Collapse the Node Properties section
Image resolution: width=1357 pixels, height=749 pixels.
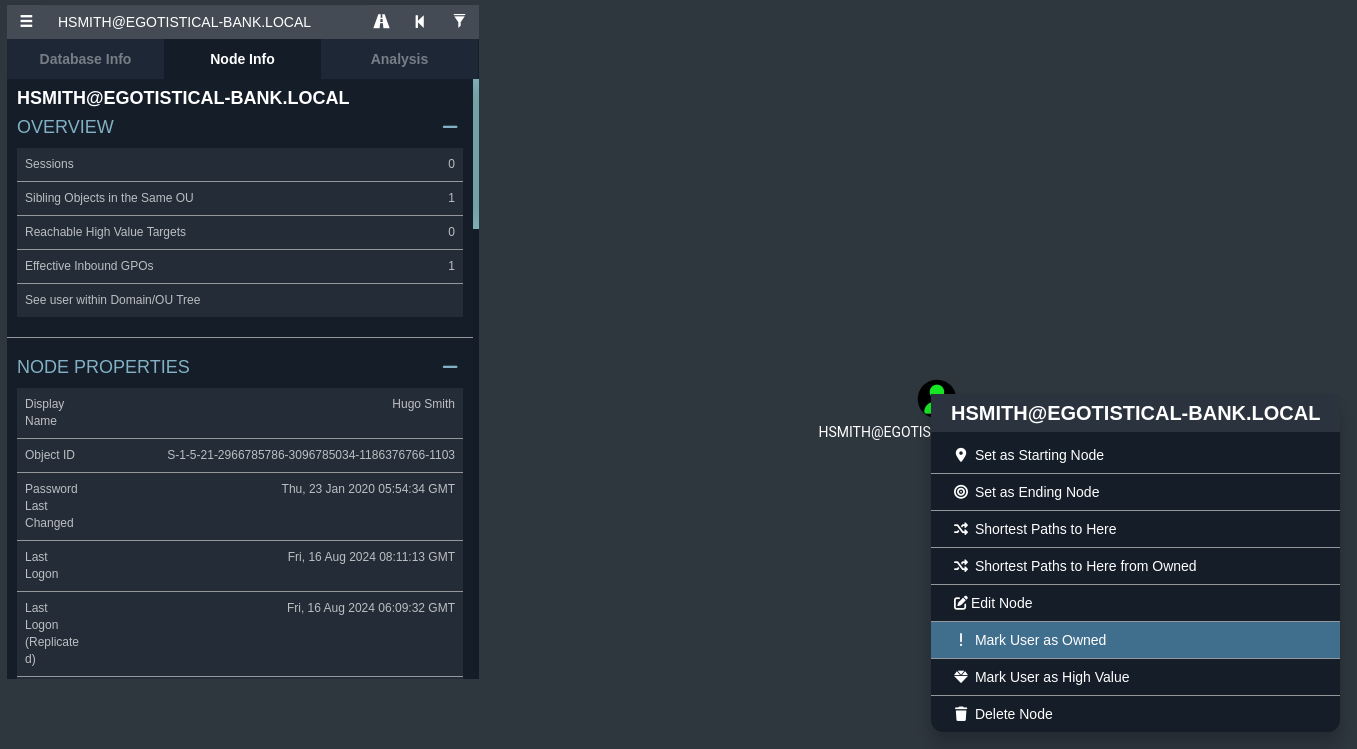[x=450, y=367]
